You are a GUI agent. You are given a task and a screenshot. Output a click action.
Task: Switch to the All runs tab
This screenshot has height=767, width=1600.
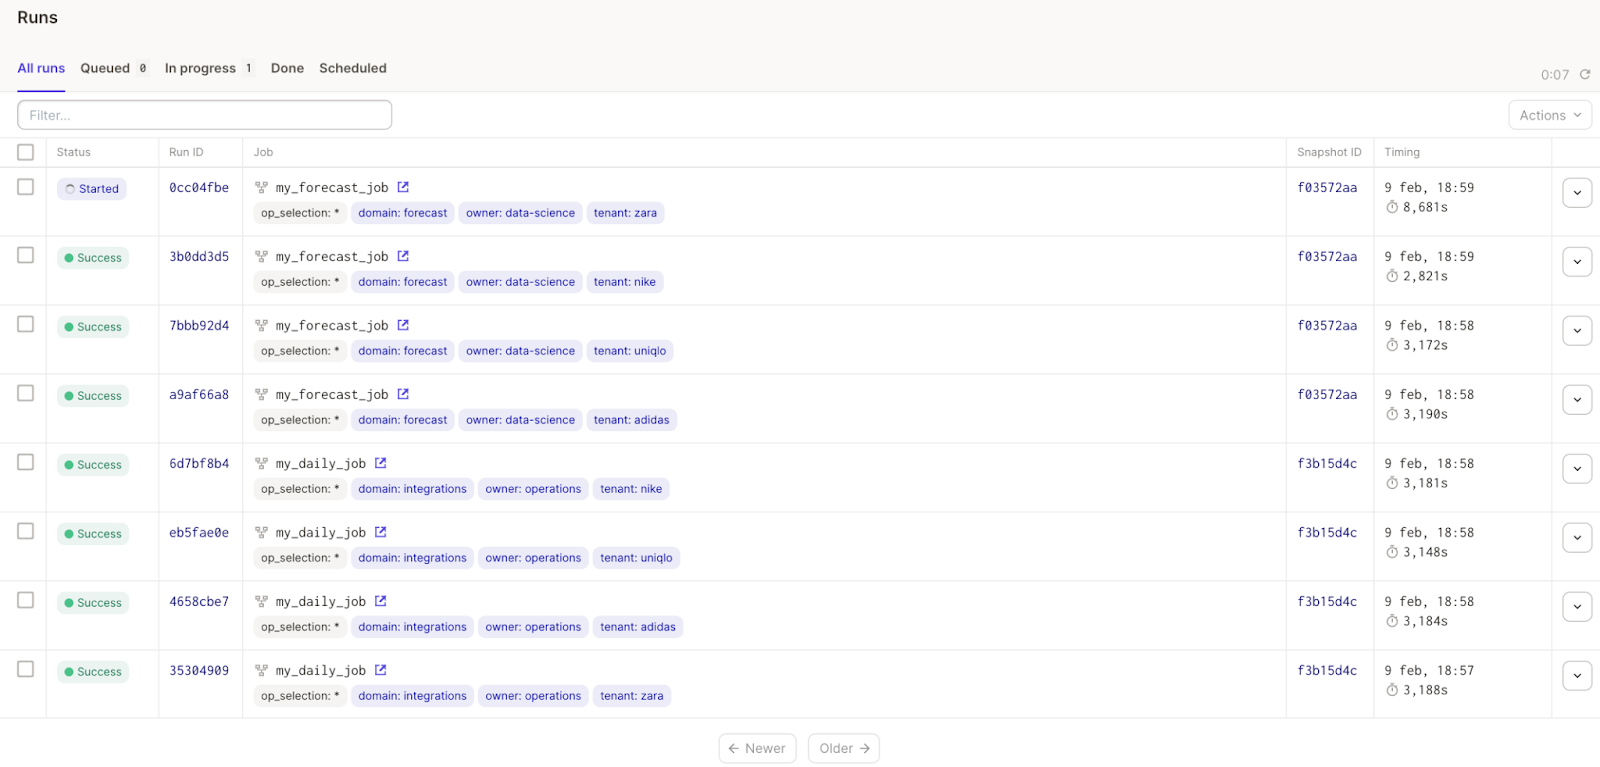point(41,68)
